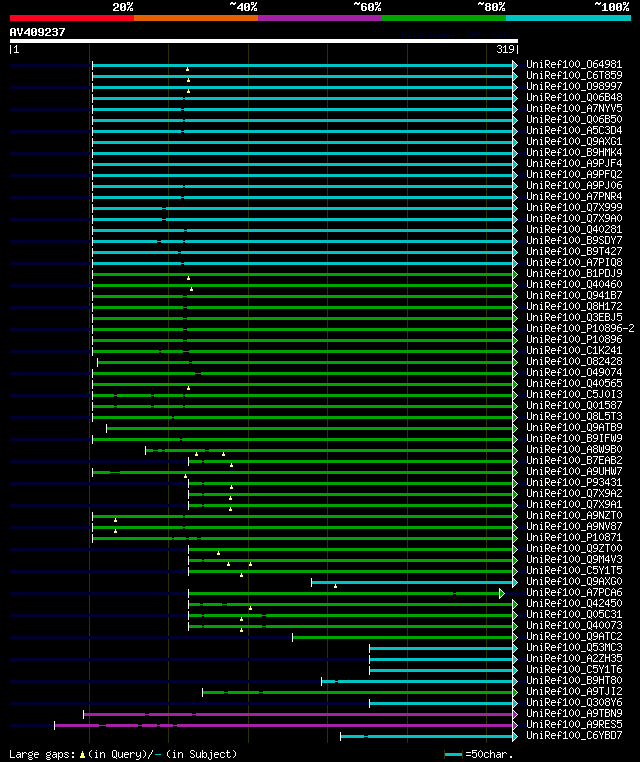The width and height of the screenshot is (640, 762).
Task: Open hit UniRef100_Q06B50
Action: coord(574,120)
